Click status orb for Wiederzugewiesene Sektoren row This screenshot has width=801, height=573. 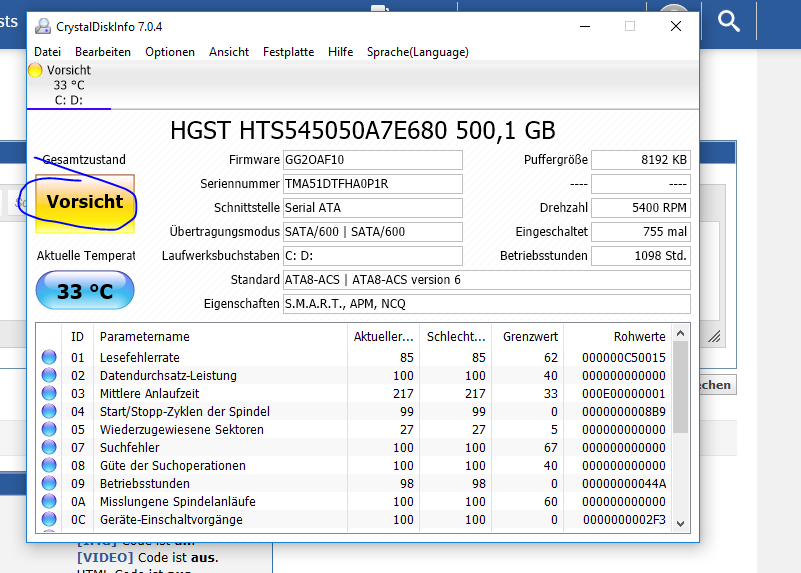[49, 429]
